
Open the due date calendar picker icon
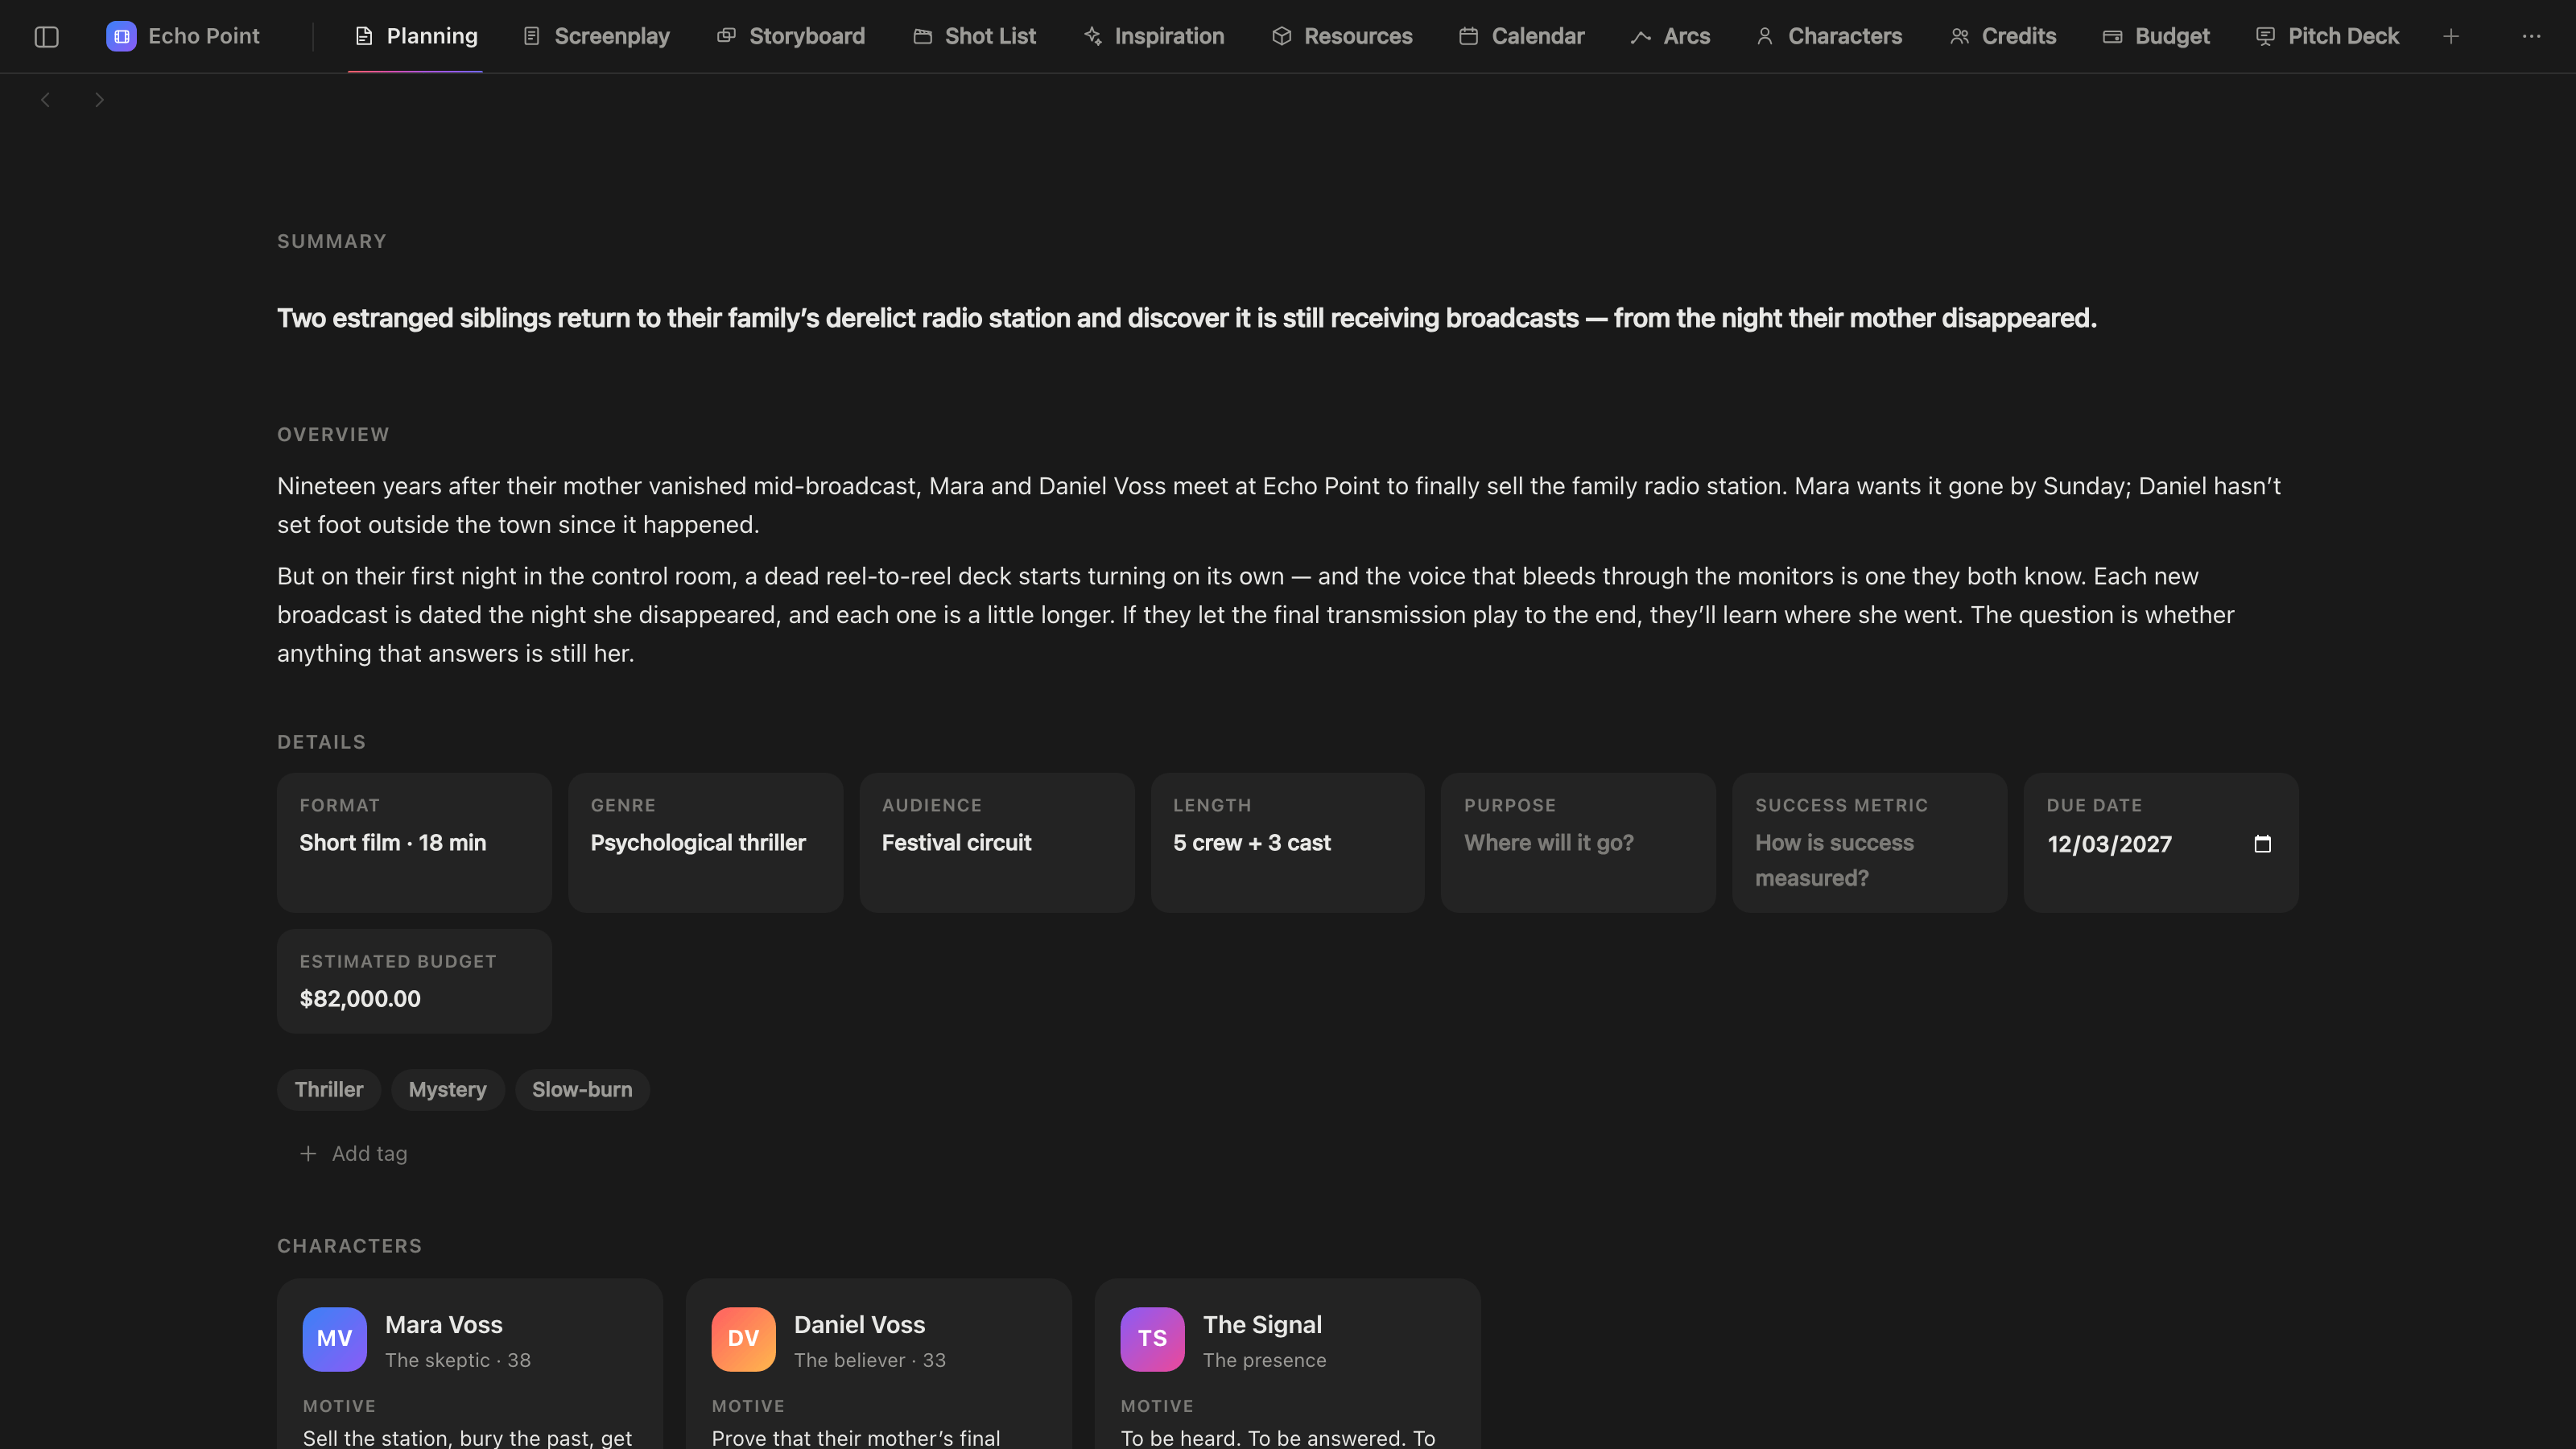tap(2263, 844)
